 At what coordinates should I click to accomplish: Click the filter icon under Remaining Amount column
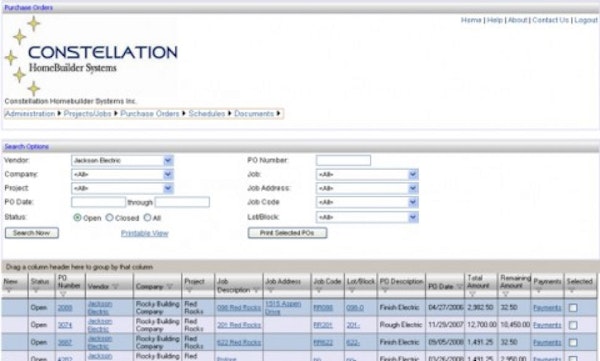[x=505, y=294]
